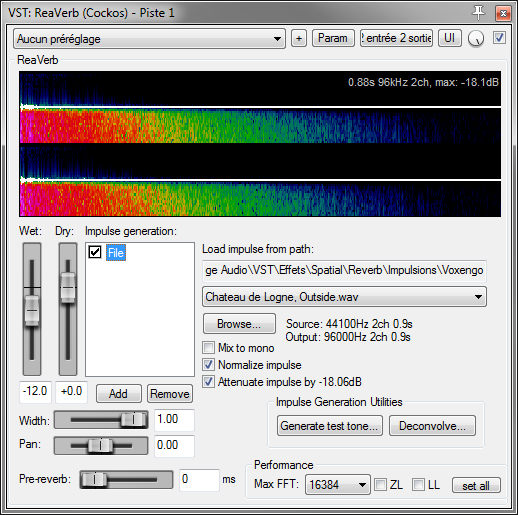Expand the Aucun préréglage preset dropdown
The height and width of the screenshot is (515, 518).
tap(149, 39)
